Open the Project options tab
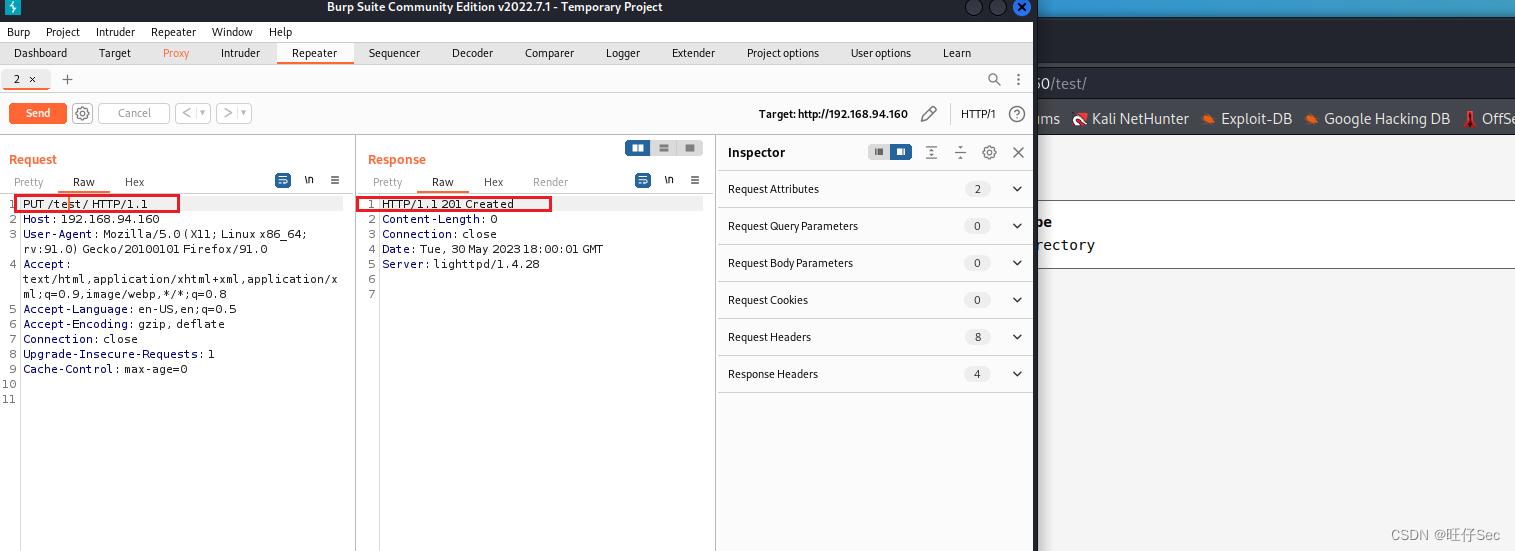This screenshot has width=1515, height=551. [x=782, y=53]
